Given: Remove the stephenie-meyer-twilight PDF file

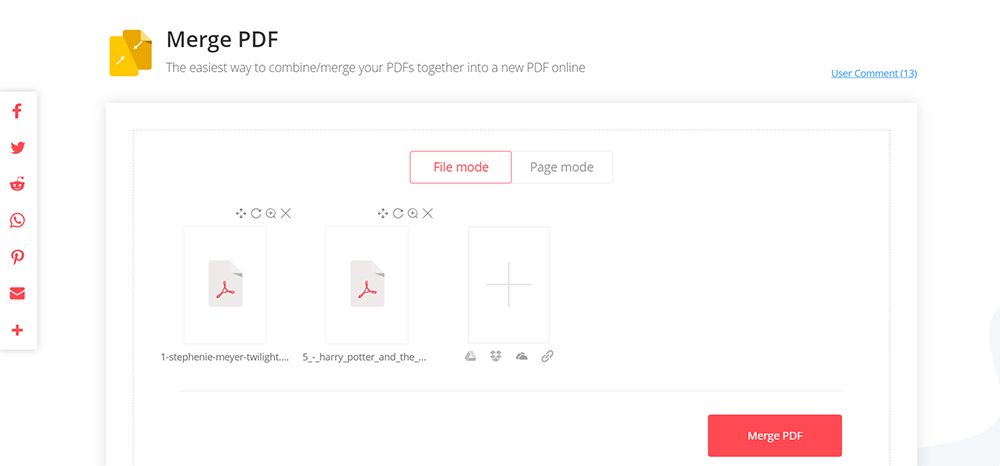Looking at the screenshot, I should (x=286, y=213).
